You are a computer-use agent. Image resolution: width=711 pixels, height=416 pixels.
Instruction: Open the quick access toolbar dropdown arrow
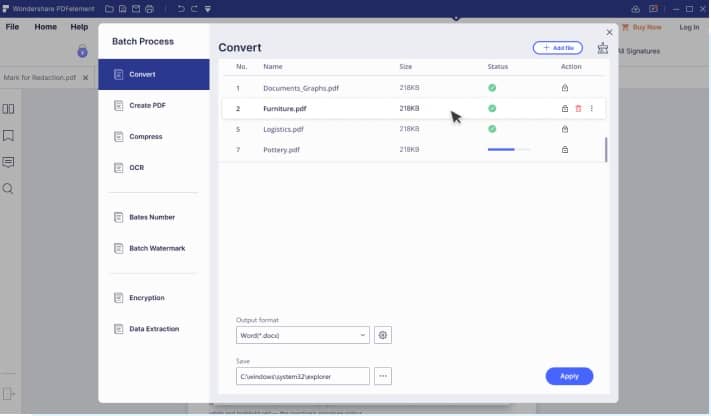click(x=208, y=9)
